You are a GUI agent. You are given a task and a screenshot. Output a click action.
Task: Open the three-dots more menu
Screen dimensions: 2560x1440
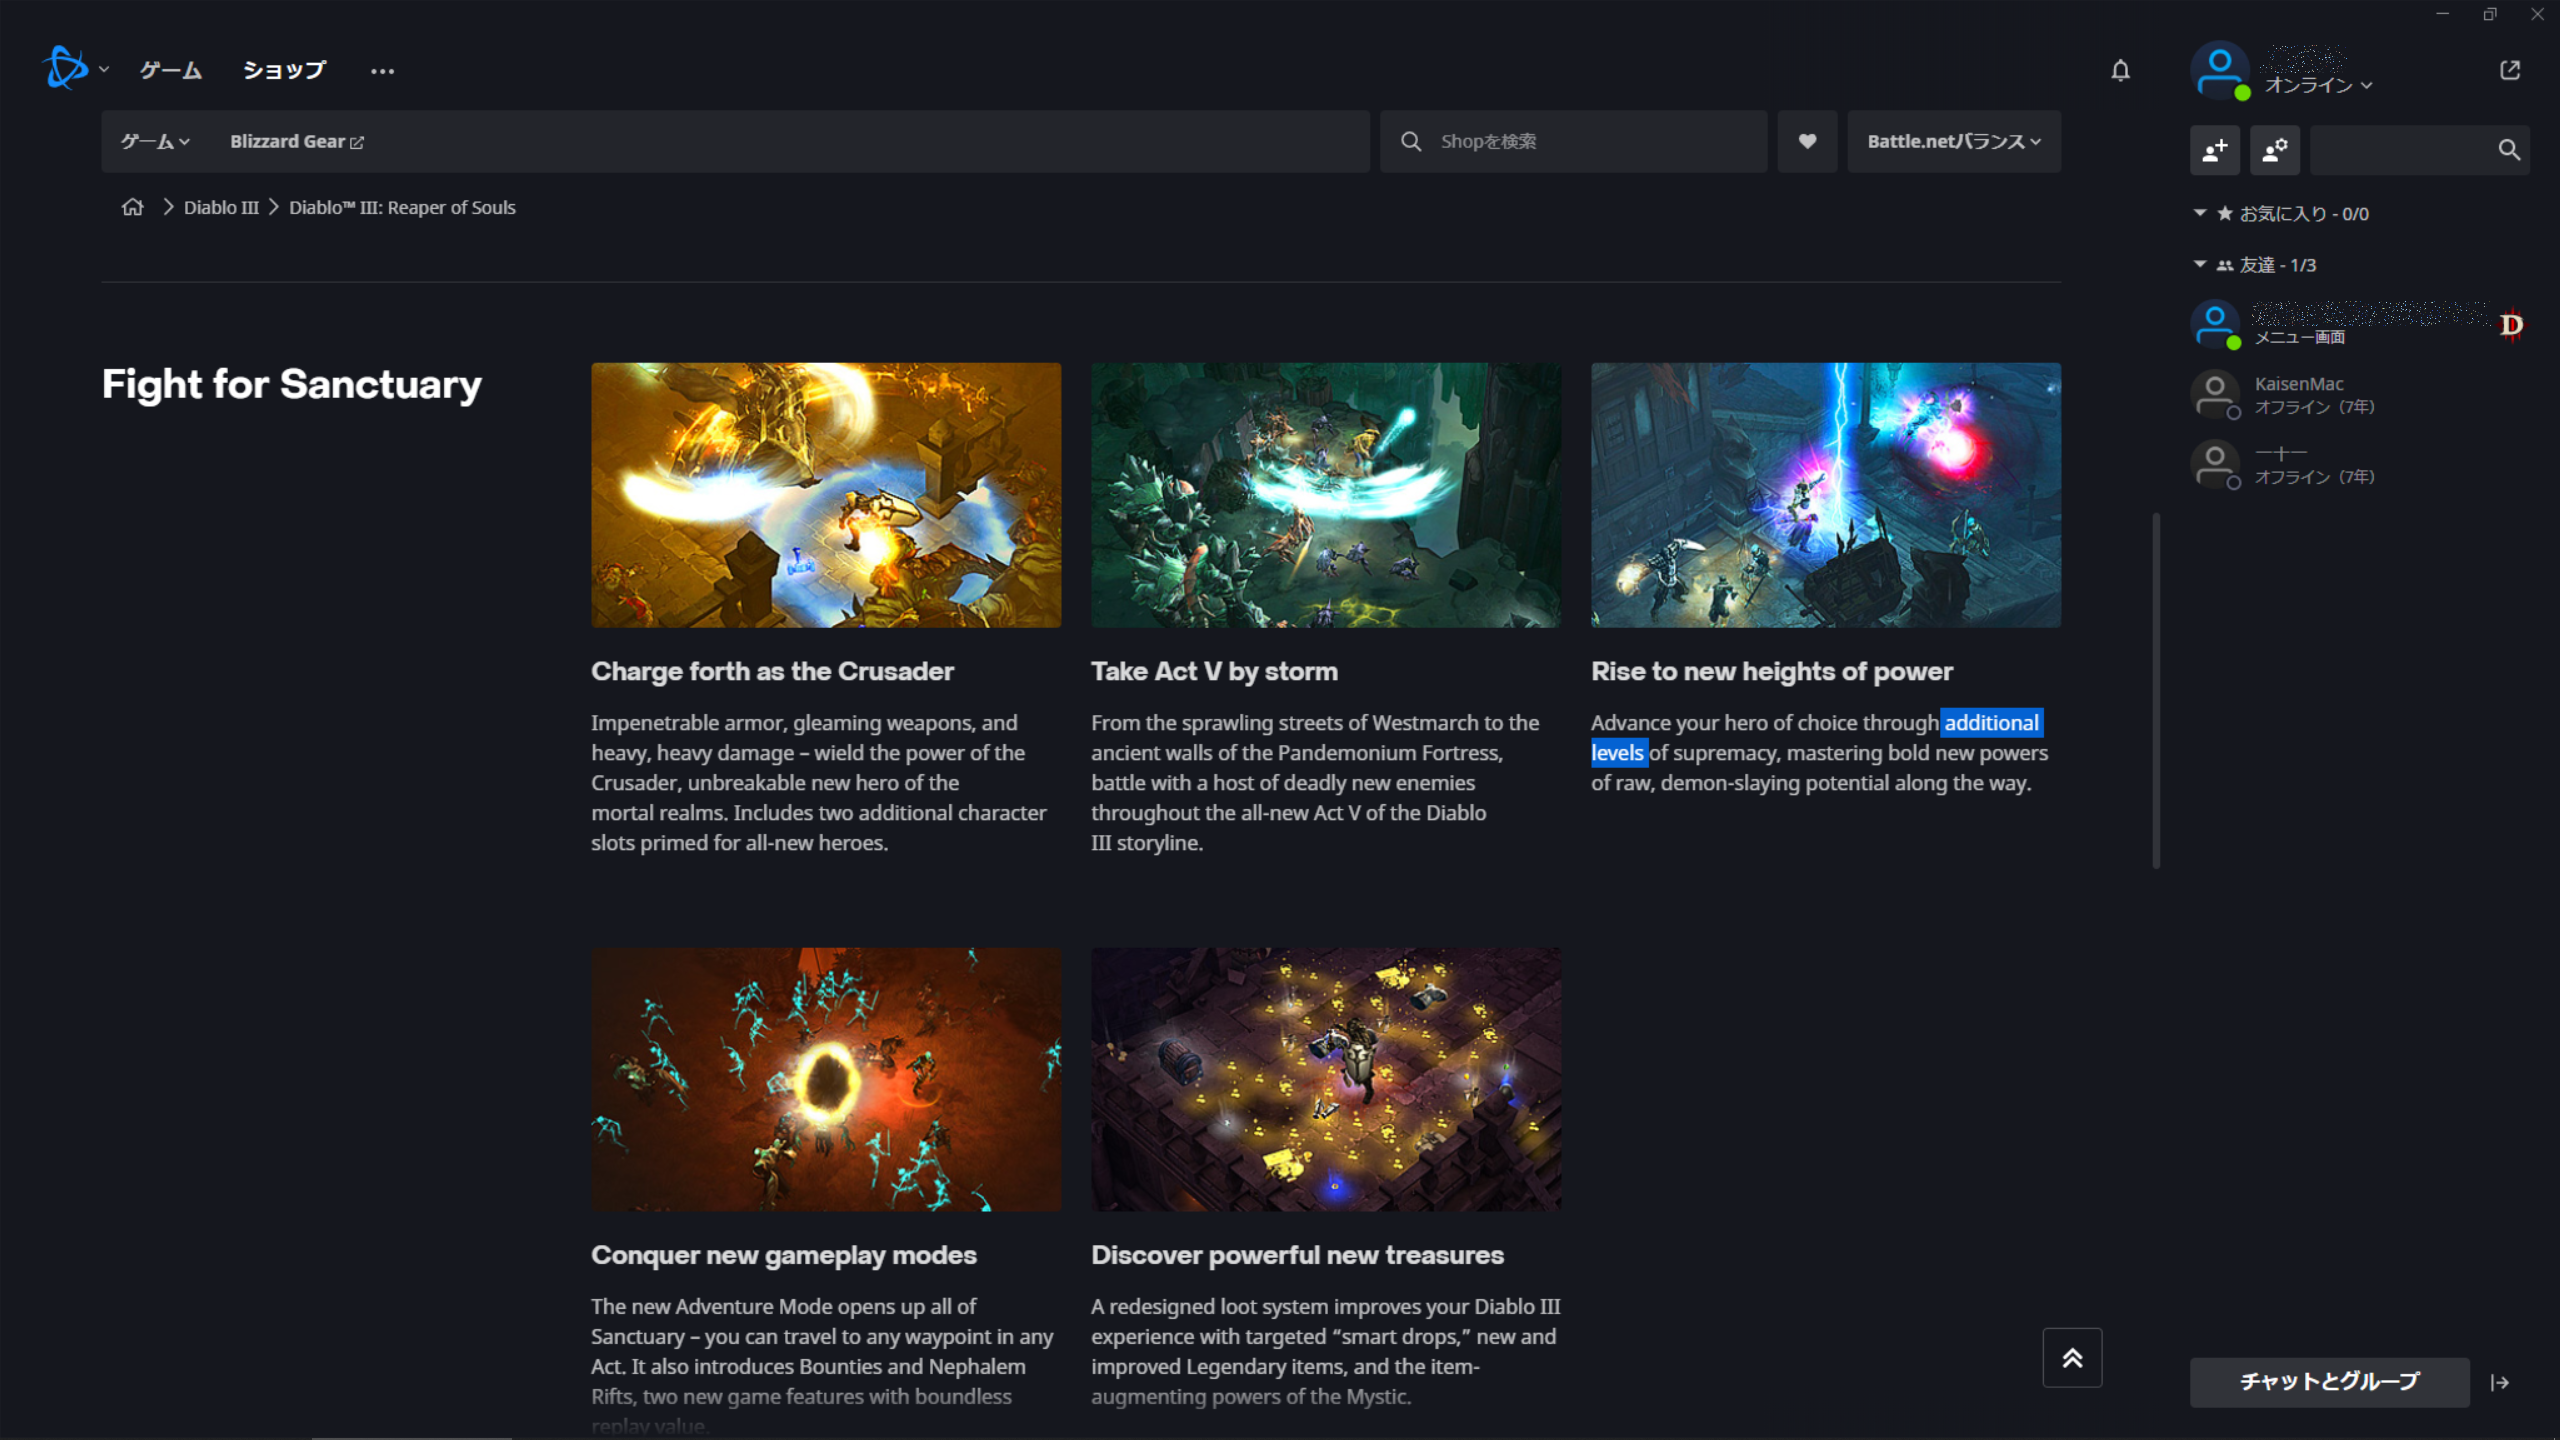[x=382, y=71]
